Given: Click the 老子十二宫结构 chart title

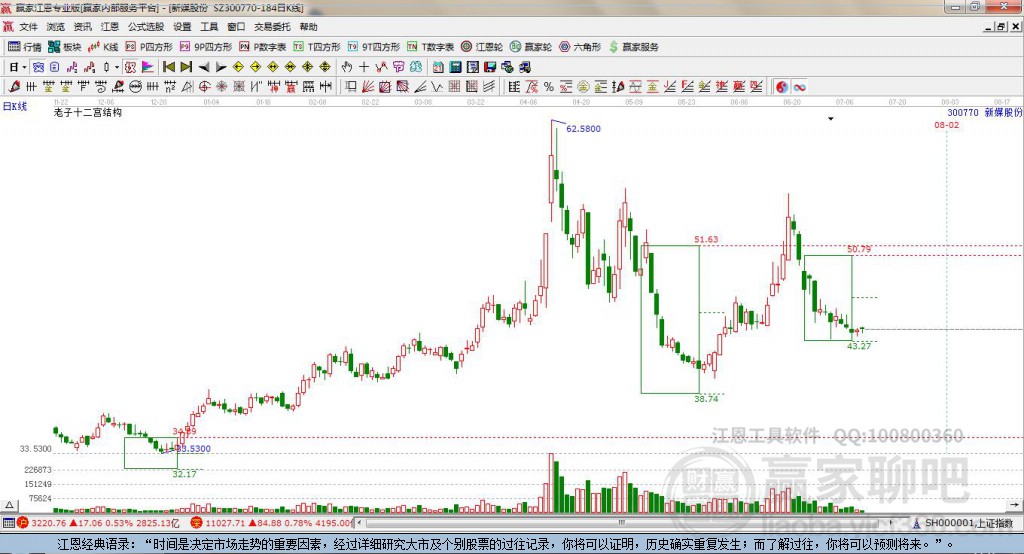Looking at the screenshot, I should tap(88, 112).
